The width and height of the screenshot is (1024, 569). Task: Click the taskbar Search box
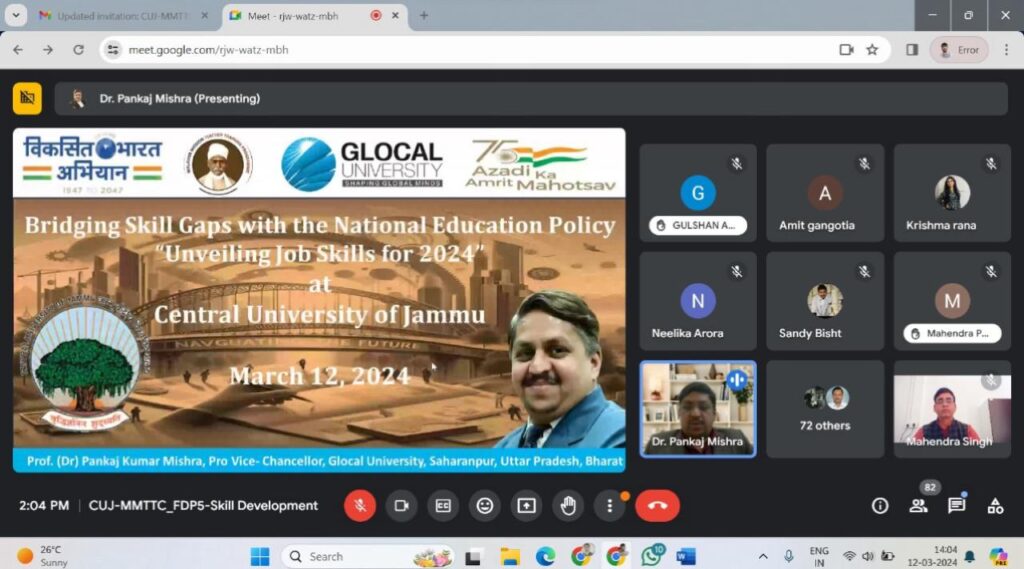coord(368,557)
